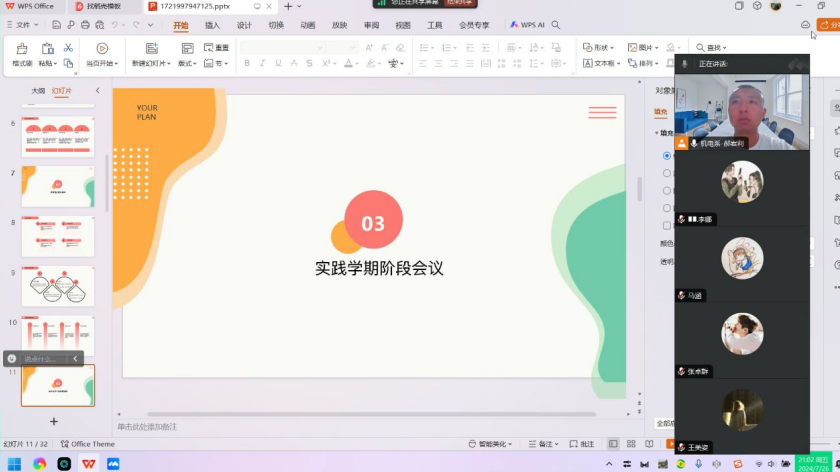
Task: Toggle Underline text formatting
Action: point(277,63)
